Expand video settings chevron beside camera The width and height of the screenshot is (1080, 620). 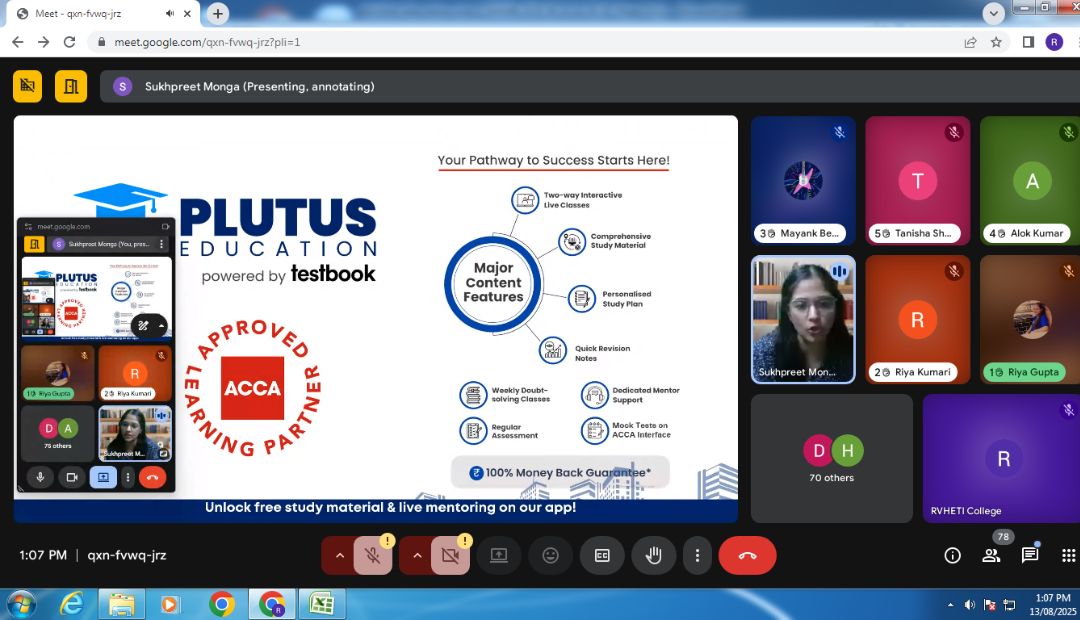tap(416, 556)
